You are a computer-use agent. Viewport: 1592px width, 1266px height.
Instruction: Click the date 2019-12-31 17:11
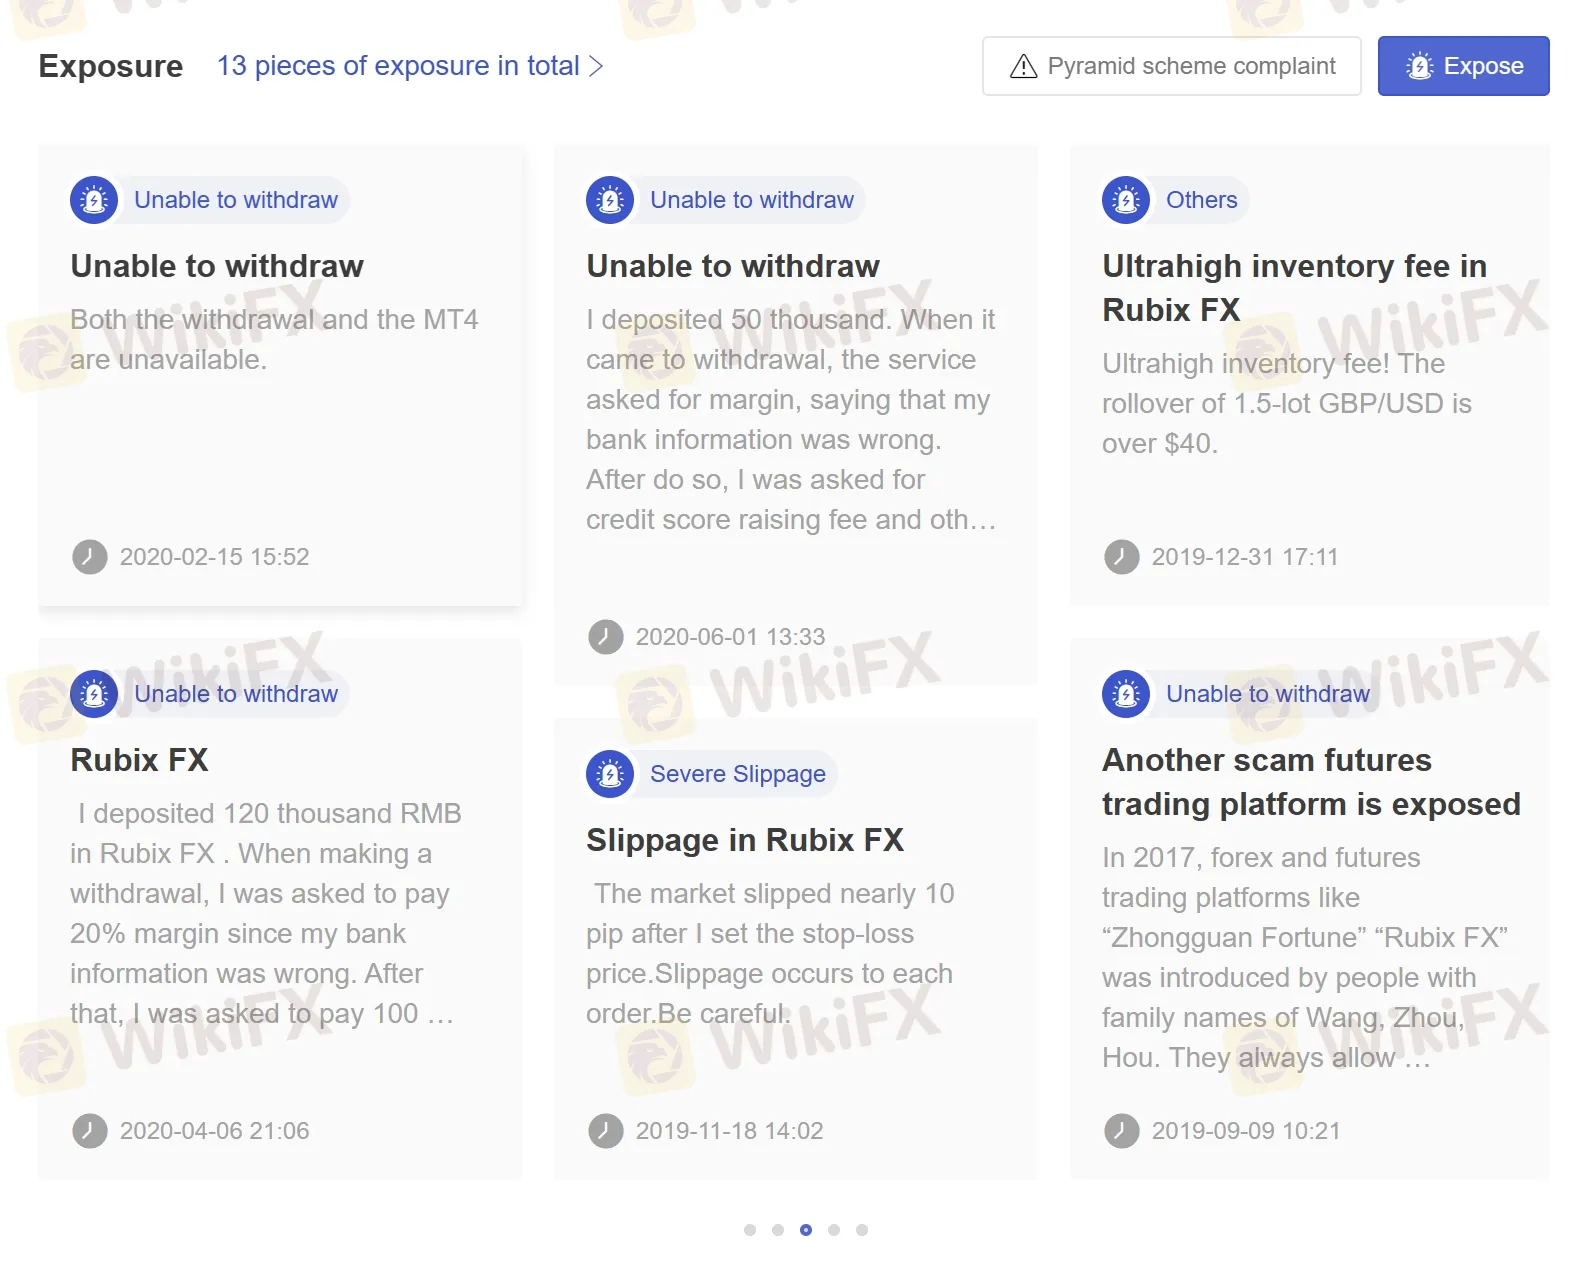[1245, 557]
